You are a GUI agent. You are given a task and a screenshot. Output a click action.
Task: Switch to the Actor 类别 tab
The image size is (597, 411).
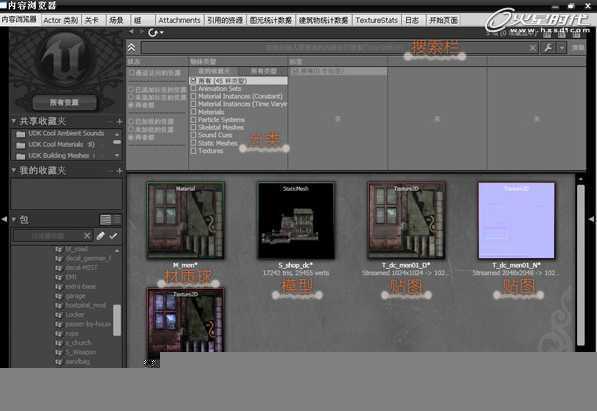pos(61,20)
